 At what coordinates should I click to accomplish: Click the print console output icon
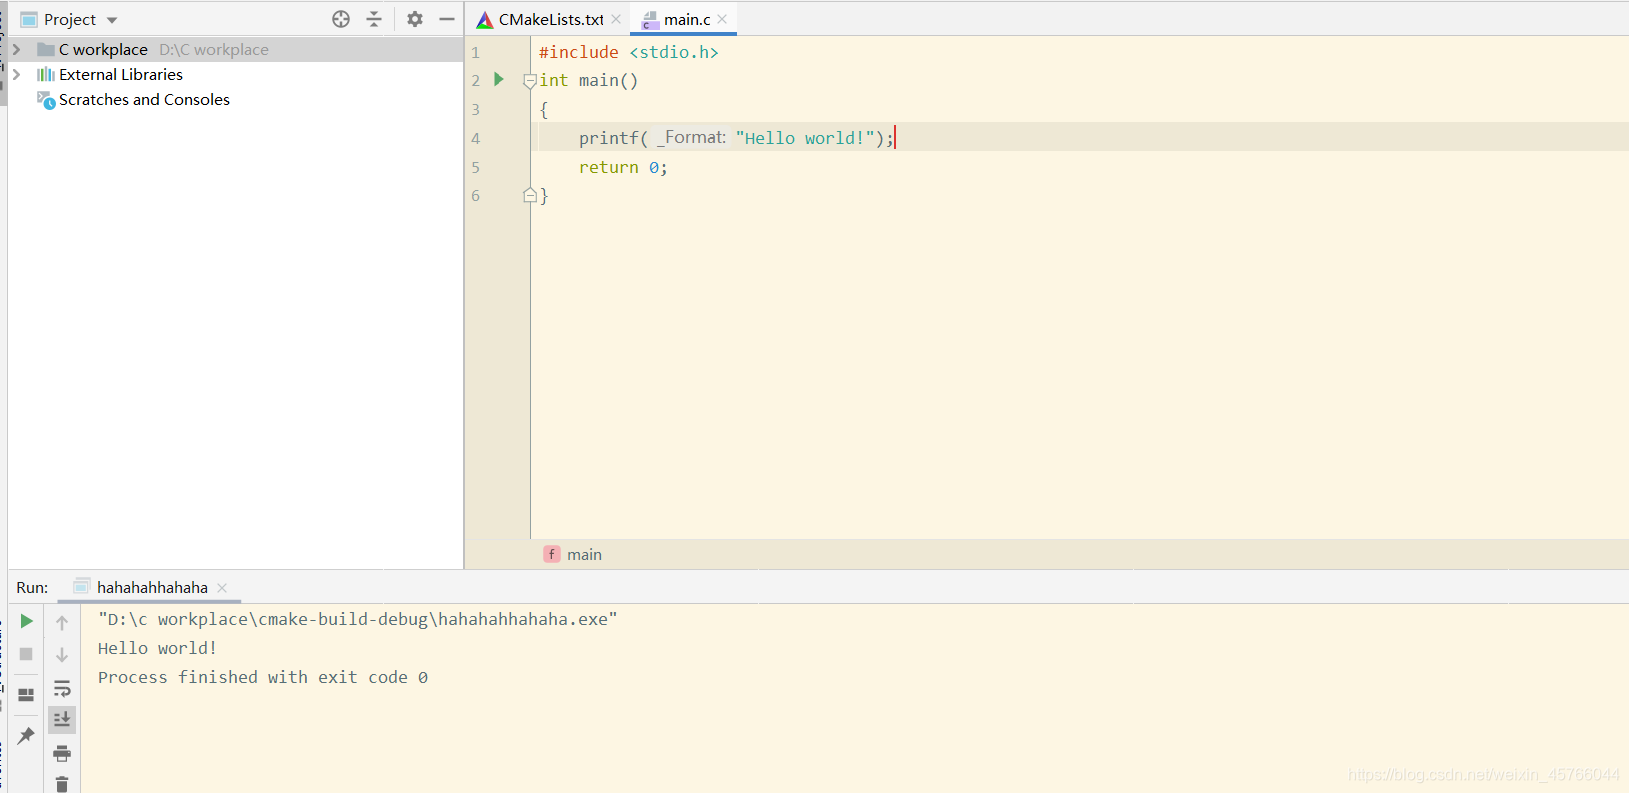(x=62, y=753)
